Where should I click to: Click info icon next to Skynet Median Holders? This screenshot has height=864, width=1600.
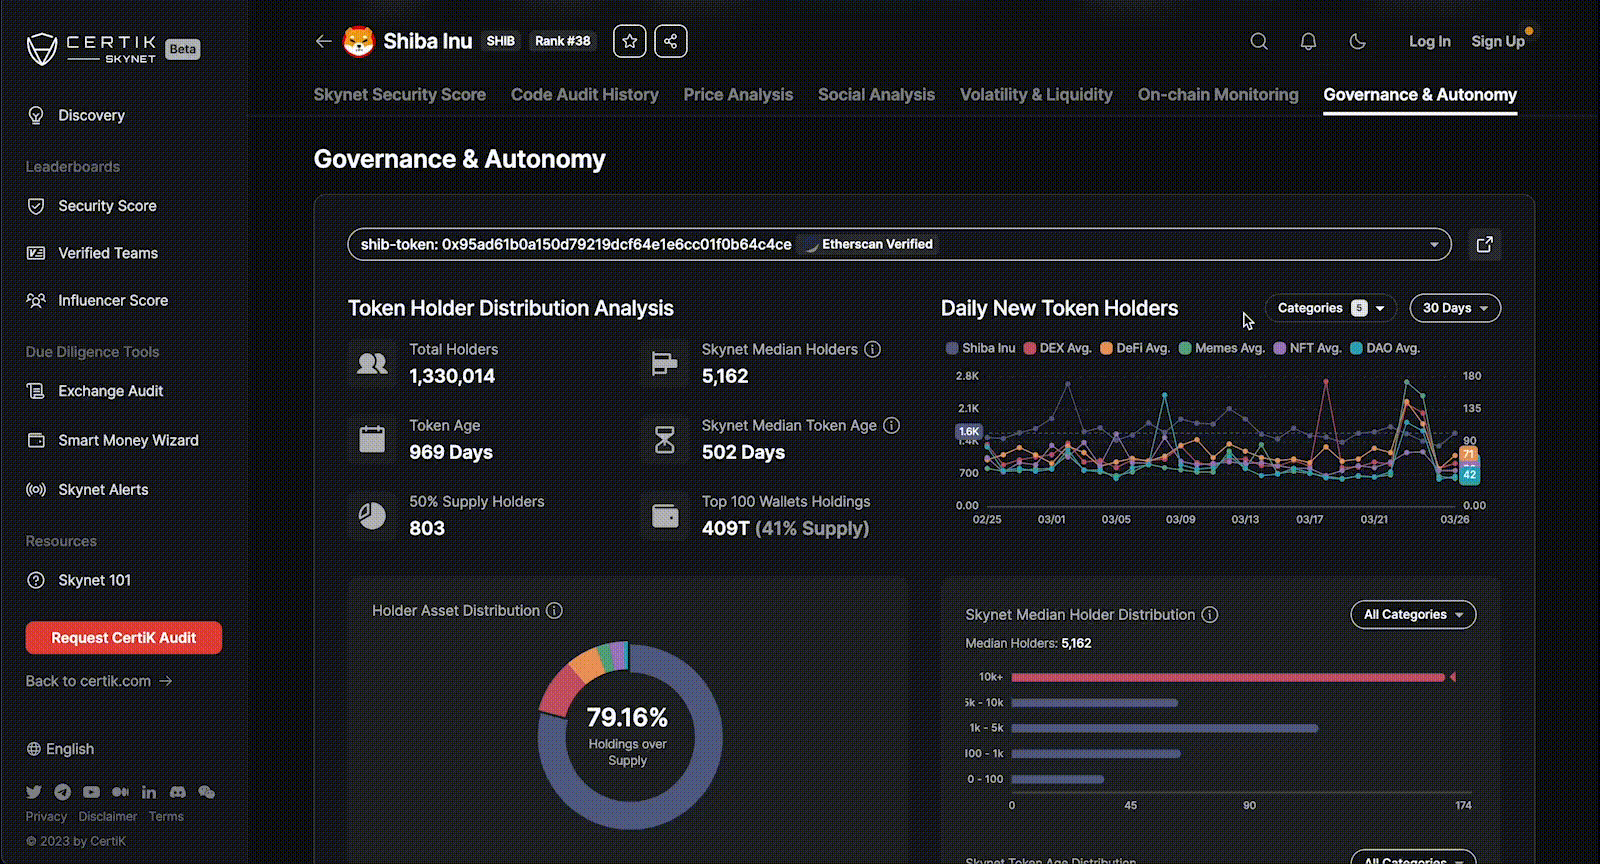point(872,349)
